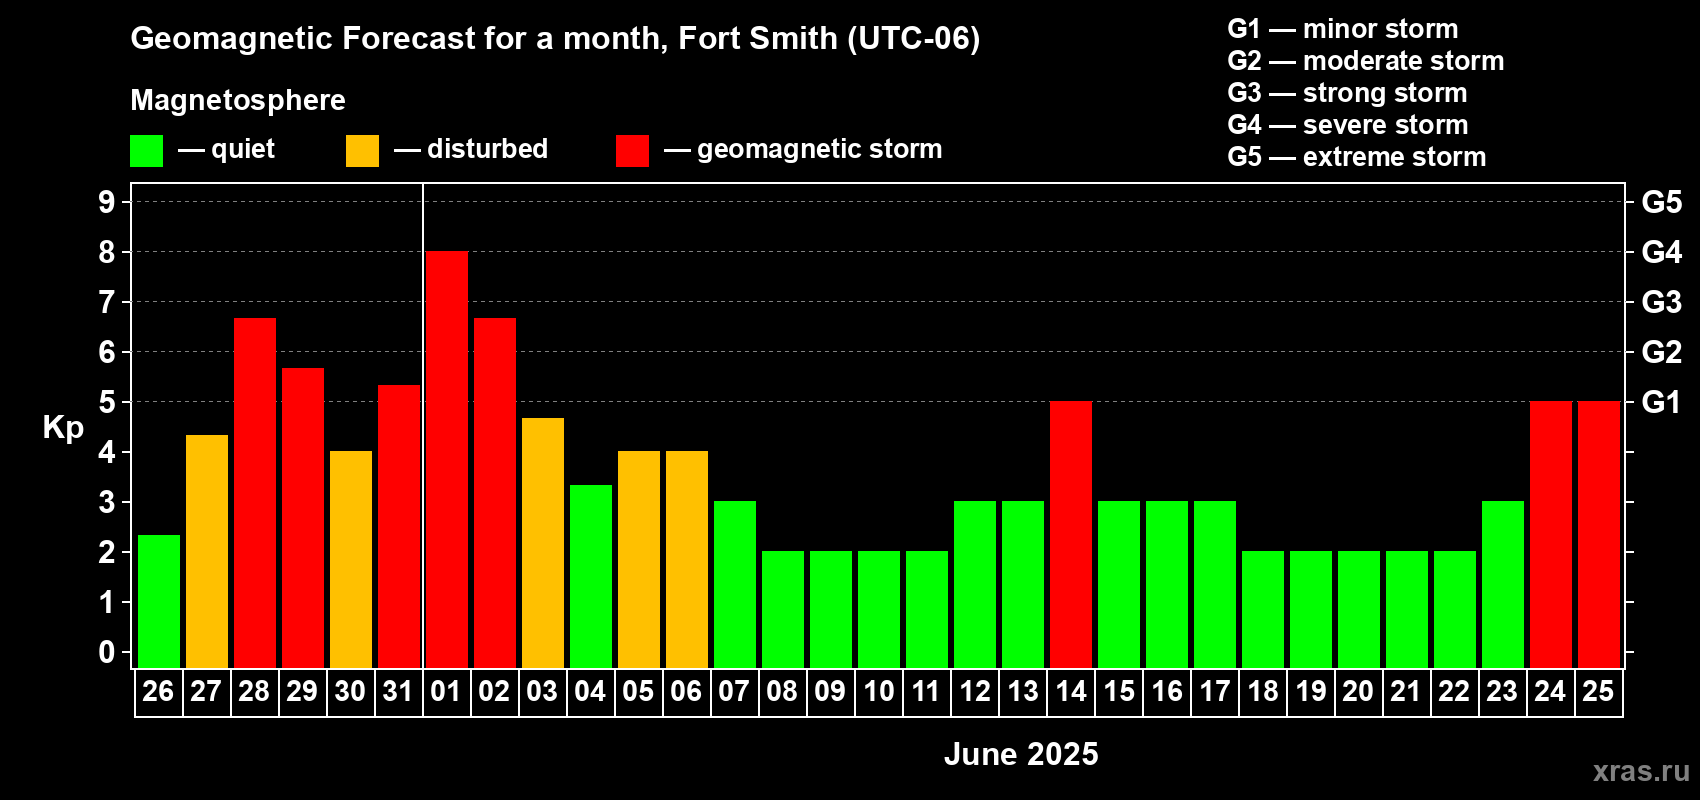Click the 'G5 — extreme storm' legend line
The image size is (1700, 800).
point(1357,157)
